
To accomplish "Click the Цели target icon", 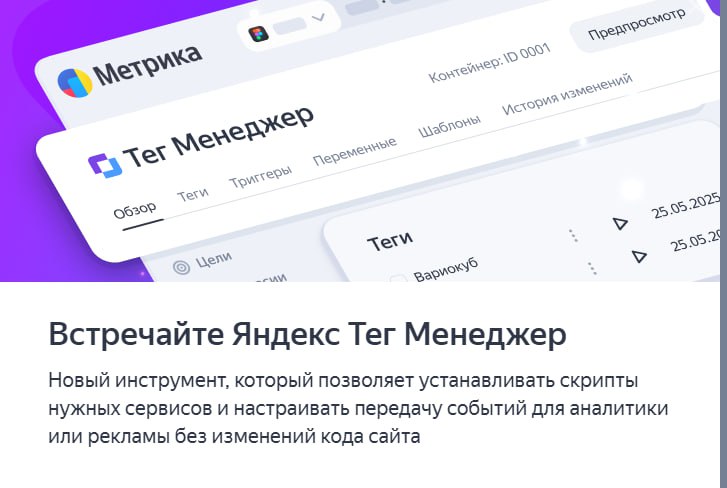I will tap(181, 267).
